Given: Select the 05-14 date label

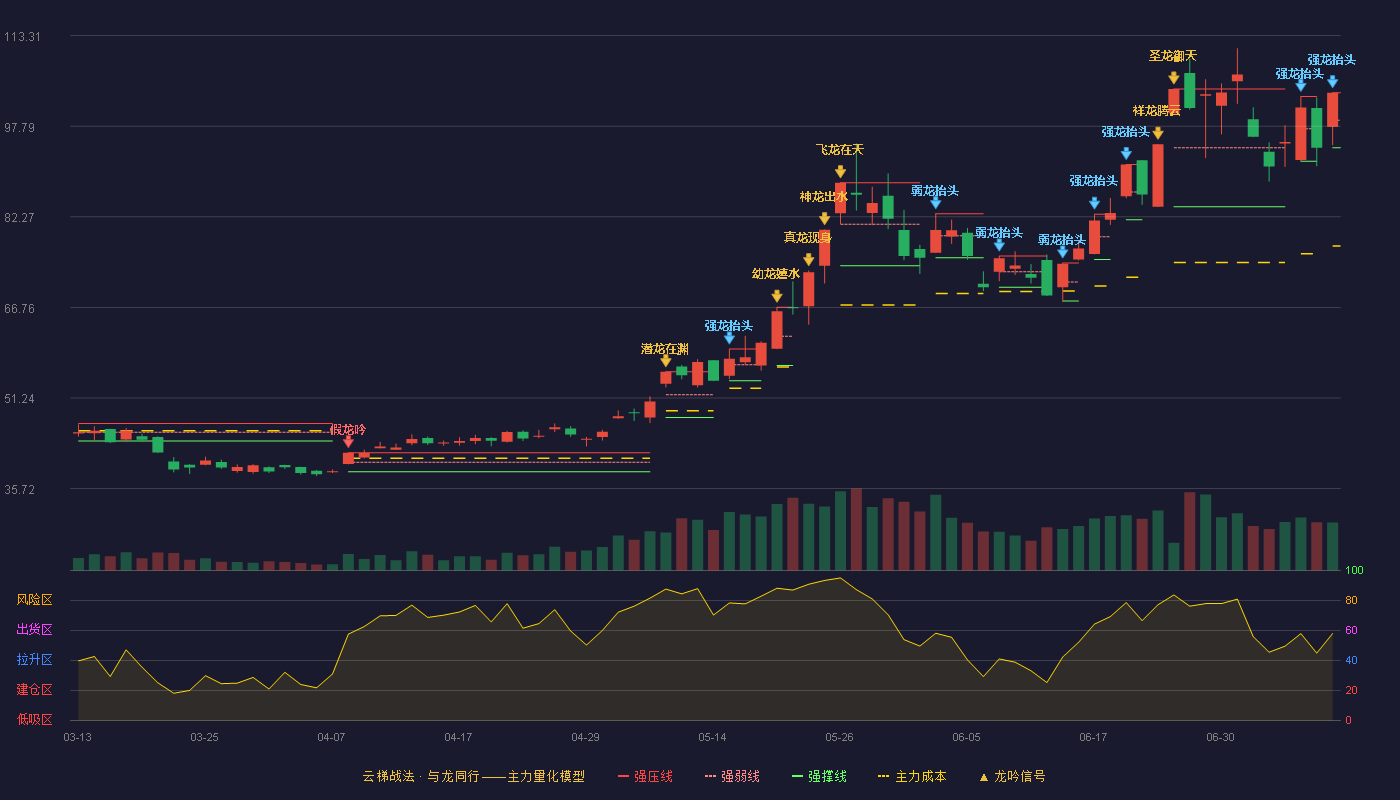Looking at the screenshot, I should [713, 737].
